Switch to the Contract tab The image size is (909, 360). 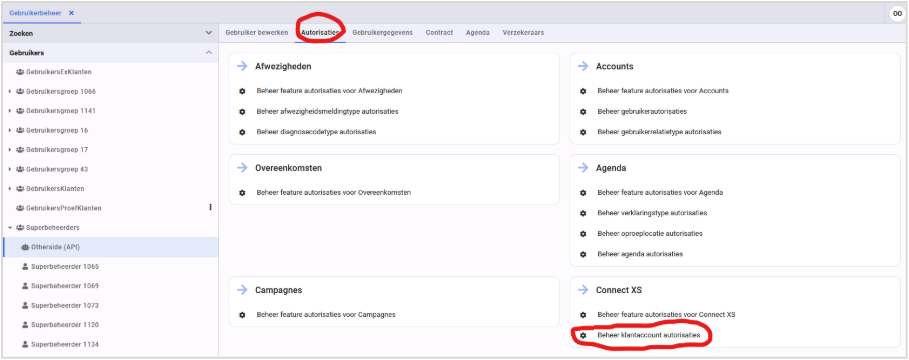point(439,32)
